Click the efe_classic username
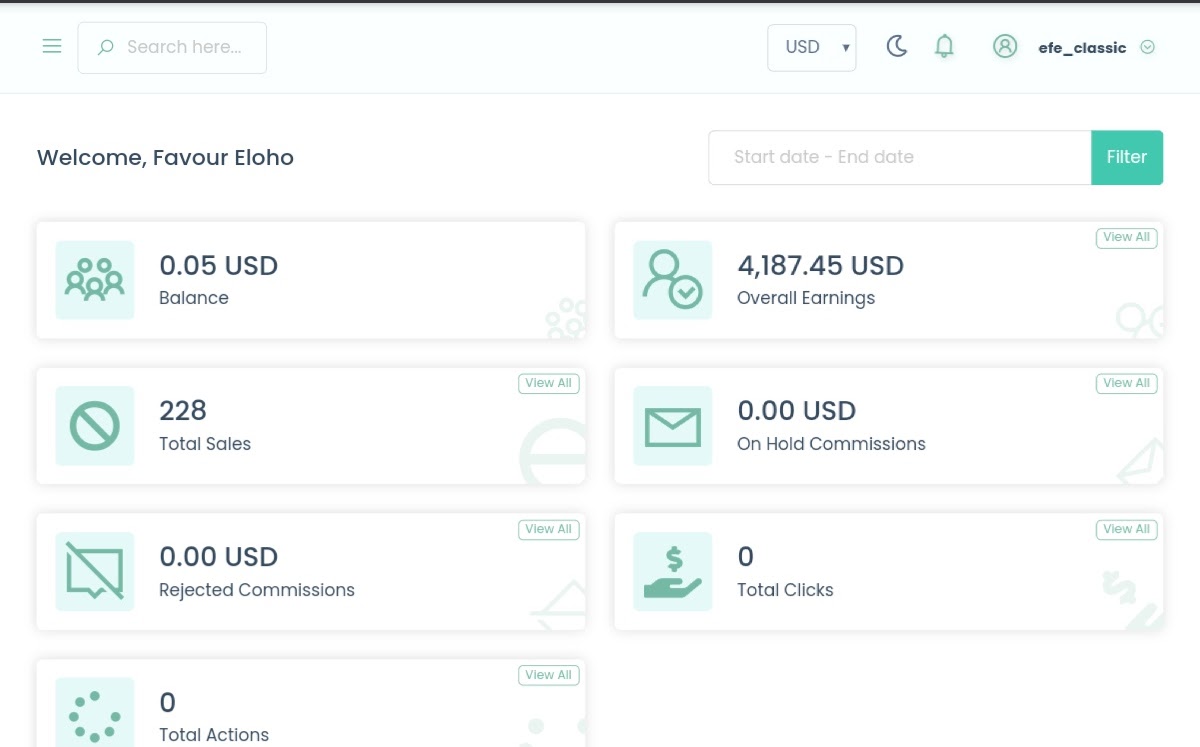Viewport: 1200px width, 747px height. pos(1082,48)
